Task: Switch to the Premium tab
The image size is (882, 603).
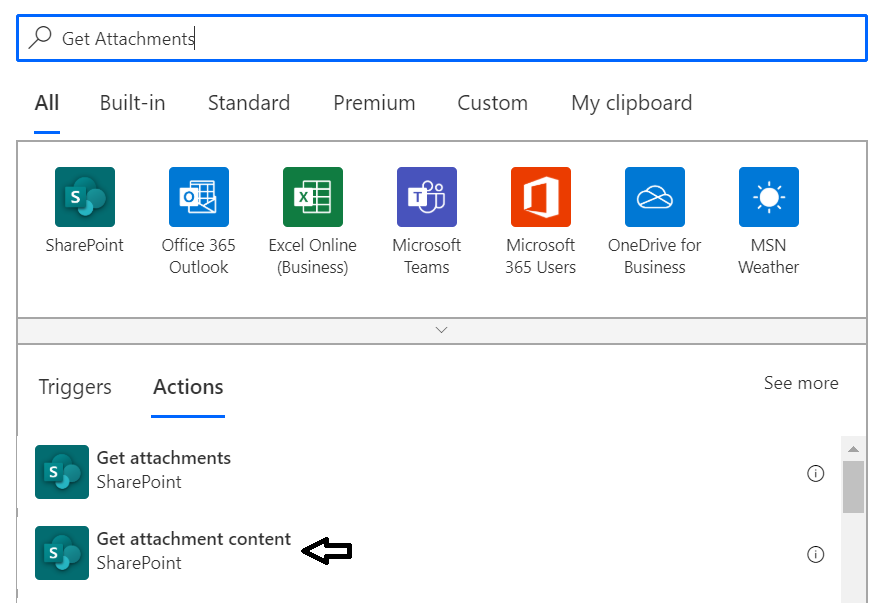Action: [374, 103]
